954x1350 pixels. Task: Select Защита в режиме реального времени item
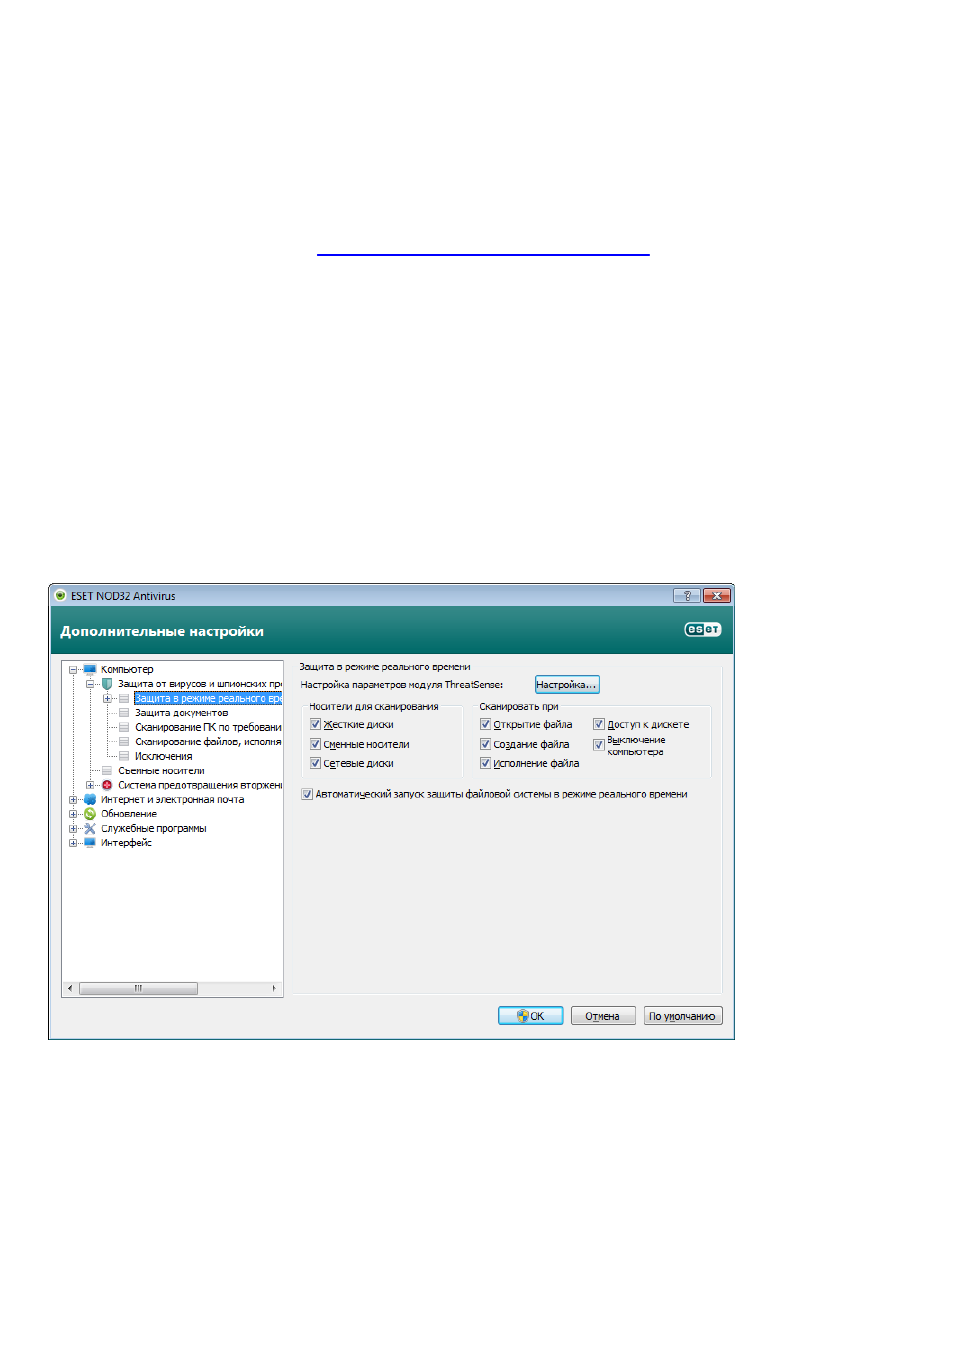208,698
